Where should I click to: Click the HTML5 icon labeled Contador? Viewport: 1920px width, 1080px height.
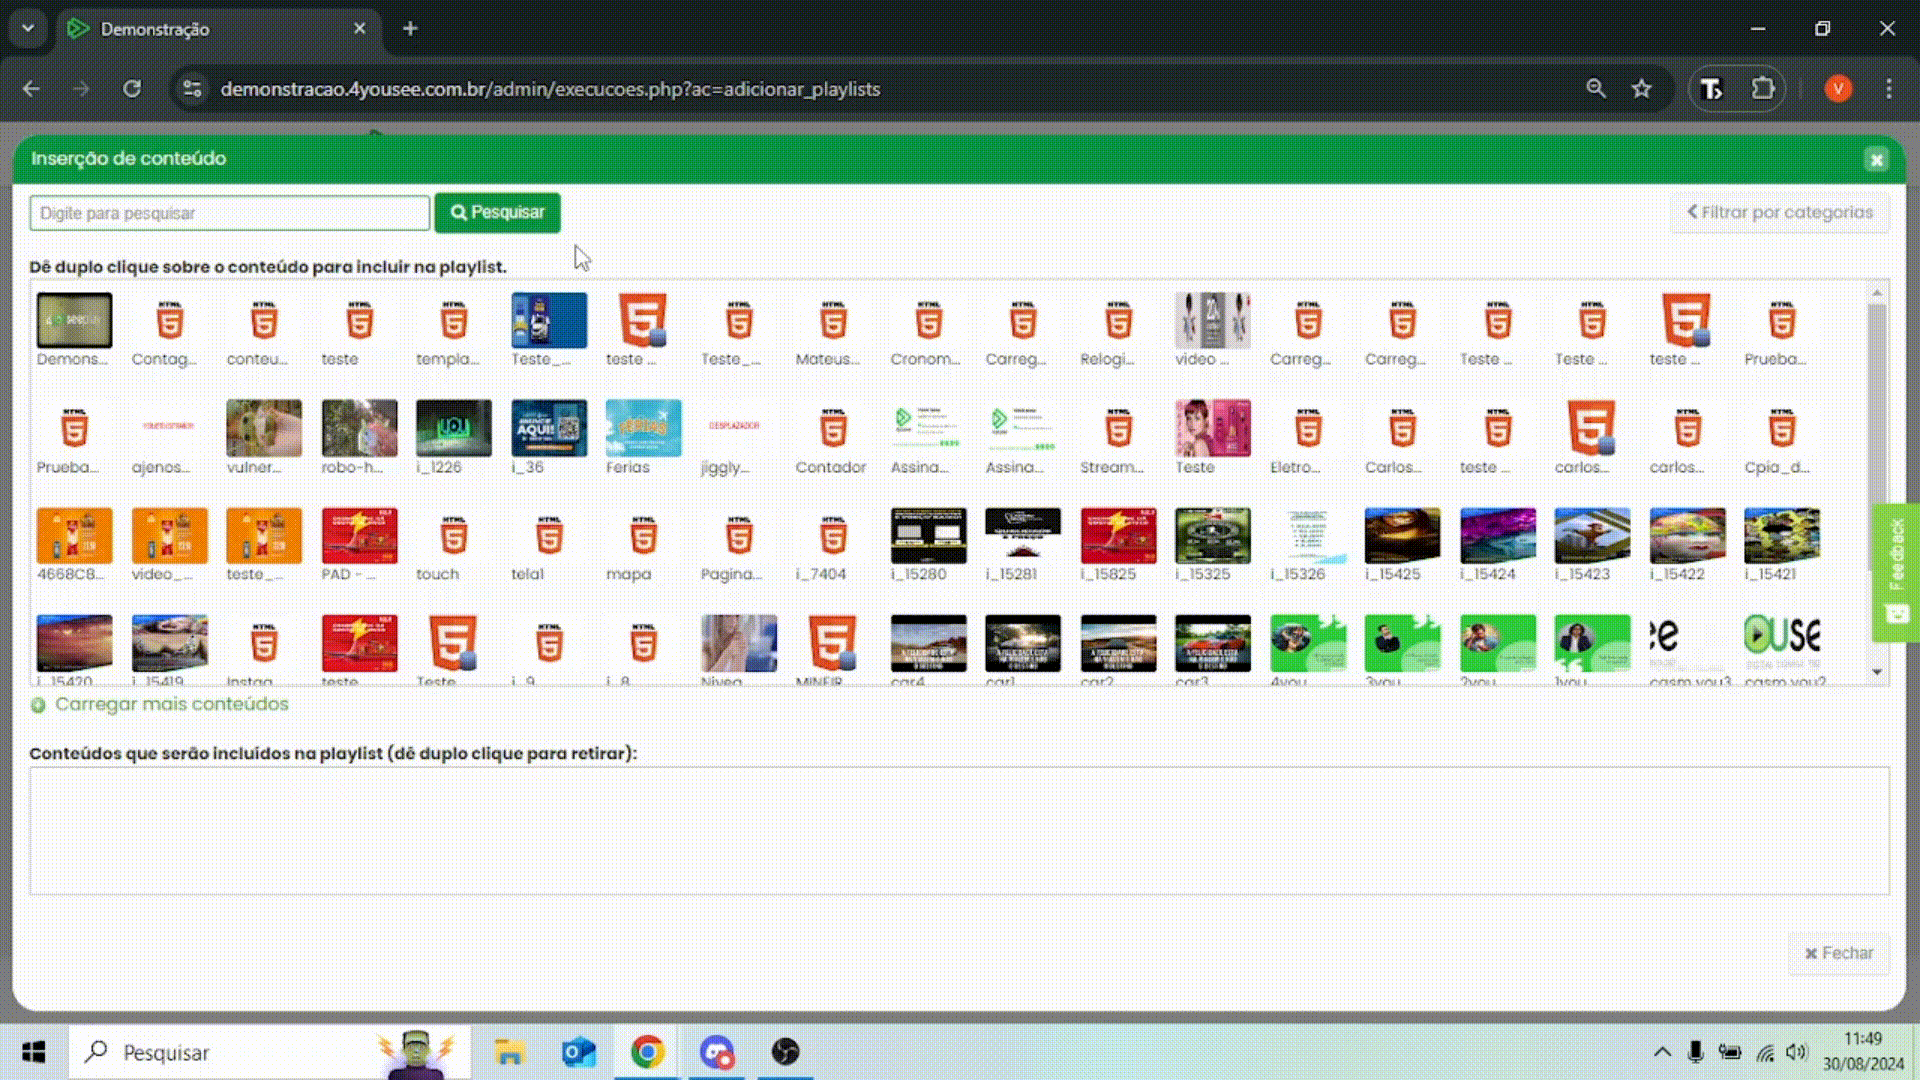click(x=833, y=430)
